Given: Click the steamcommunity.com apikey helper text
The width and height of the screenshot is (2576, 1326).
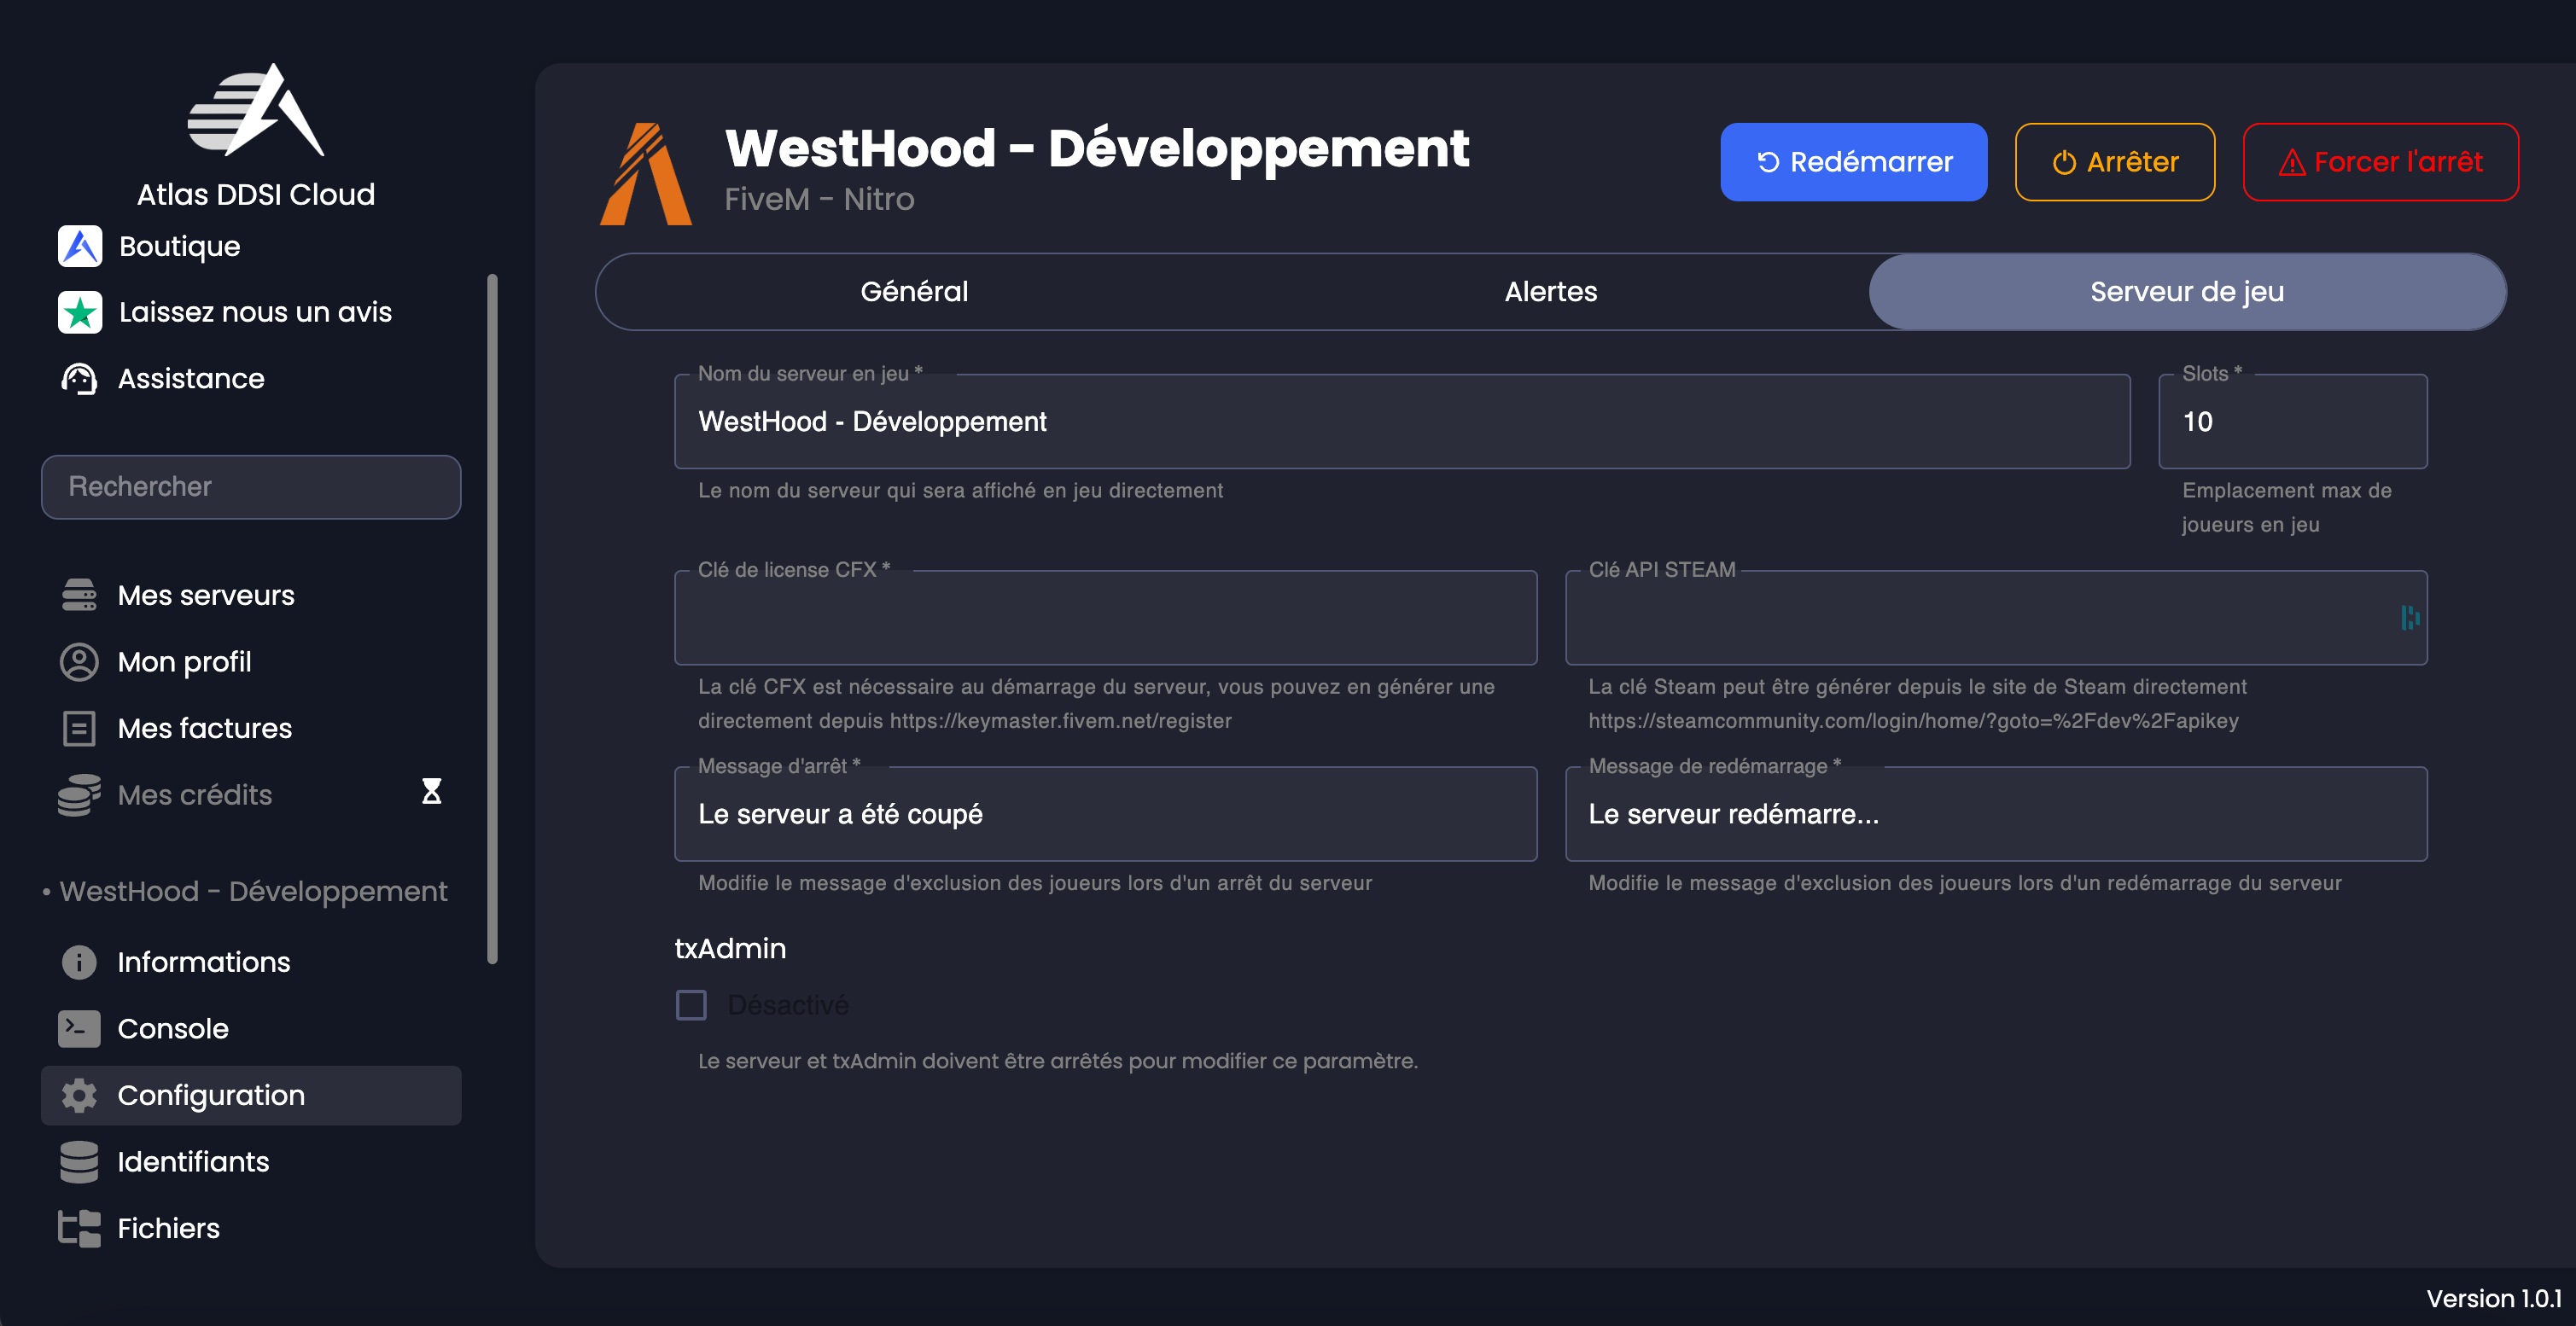Looking at the screenshot, I should [x=1917, y=704].
